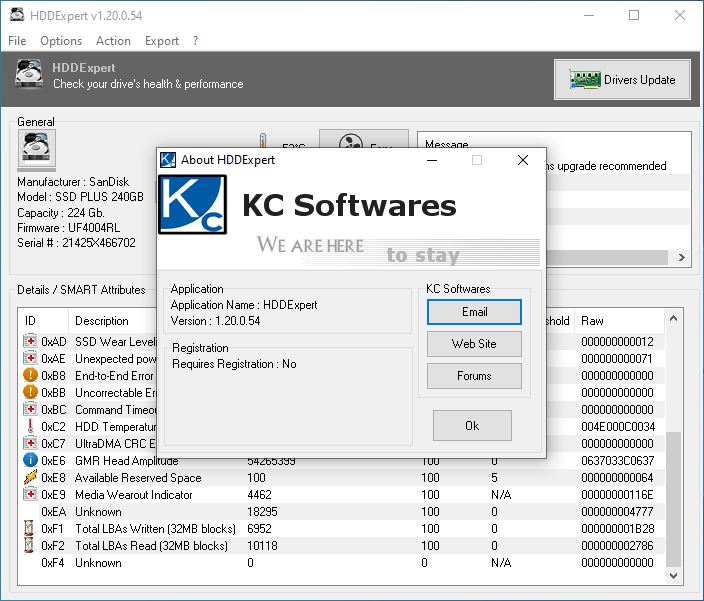704x601 pixels.
Task: Select the 0xEA Unknown row
Action: pyautogui.click(x=341, y=512)
